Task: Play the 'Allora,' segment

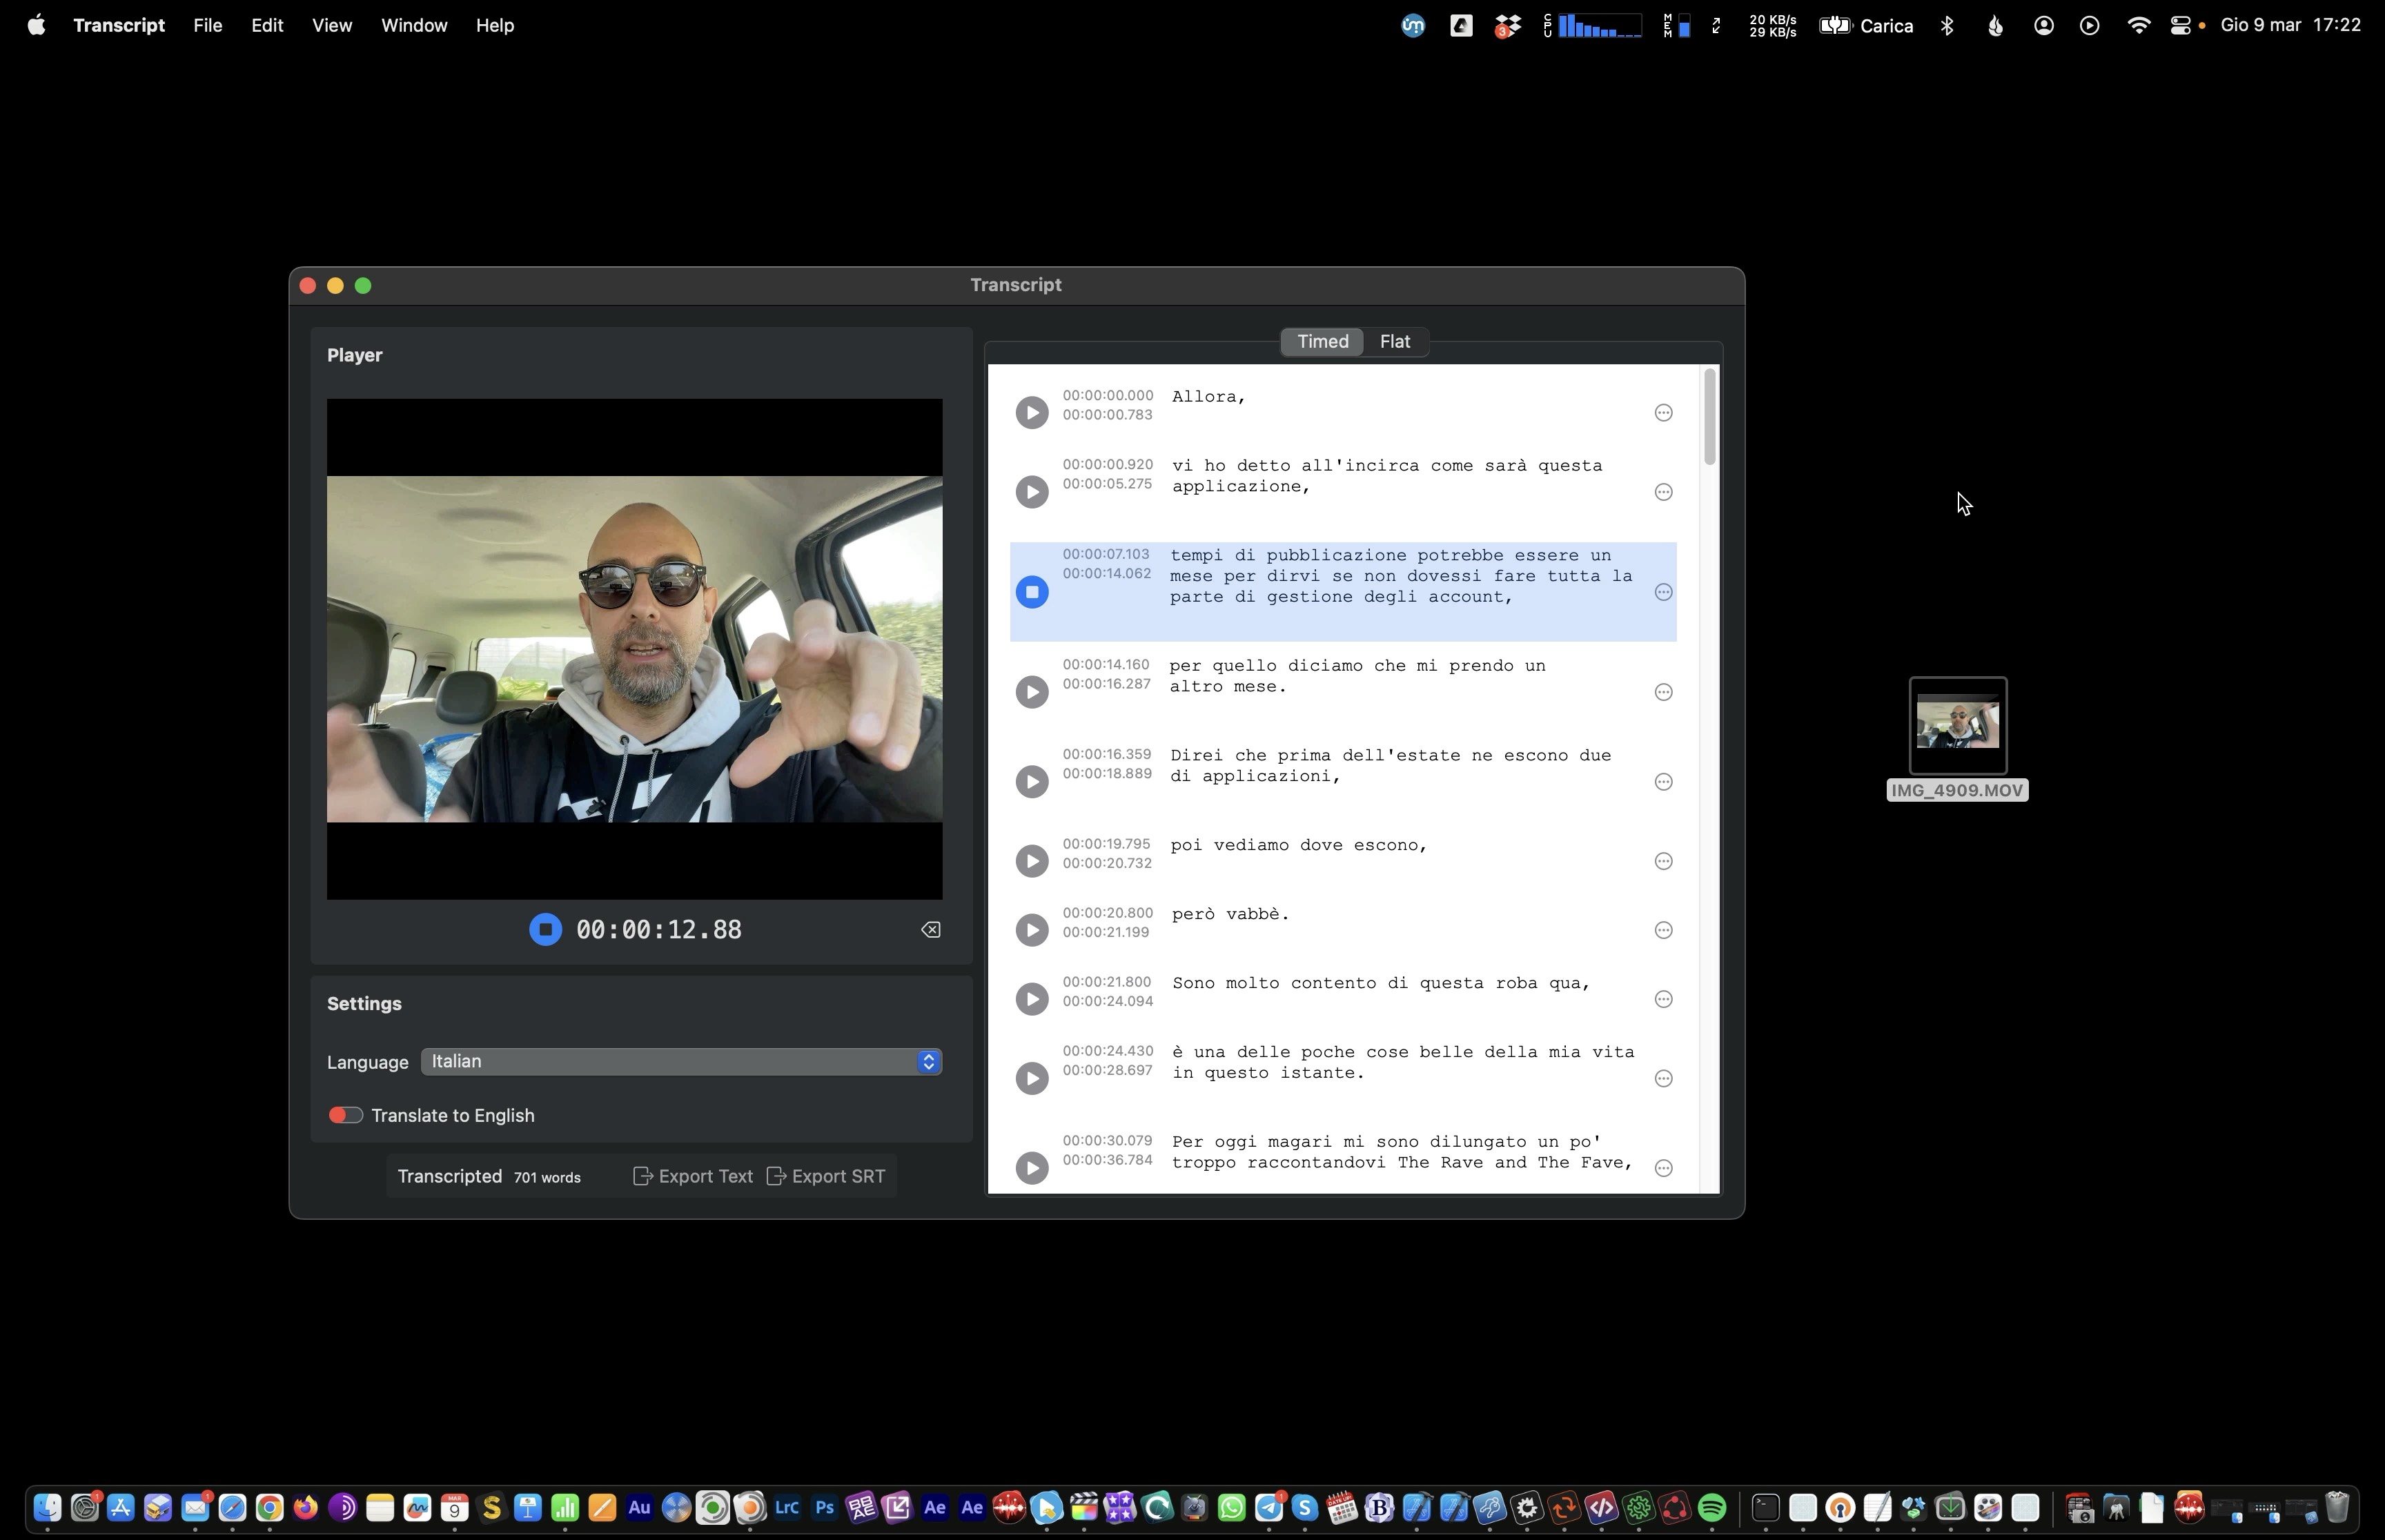Action: point(1031,412)
